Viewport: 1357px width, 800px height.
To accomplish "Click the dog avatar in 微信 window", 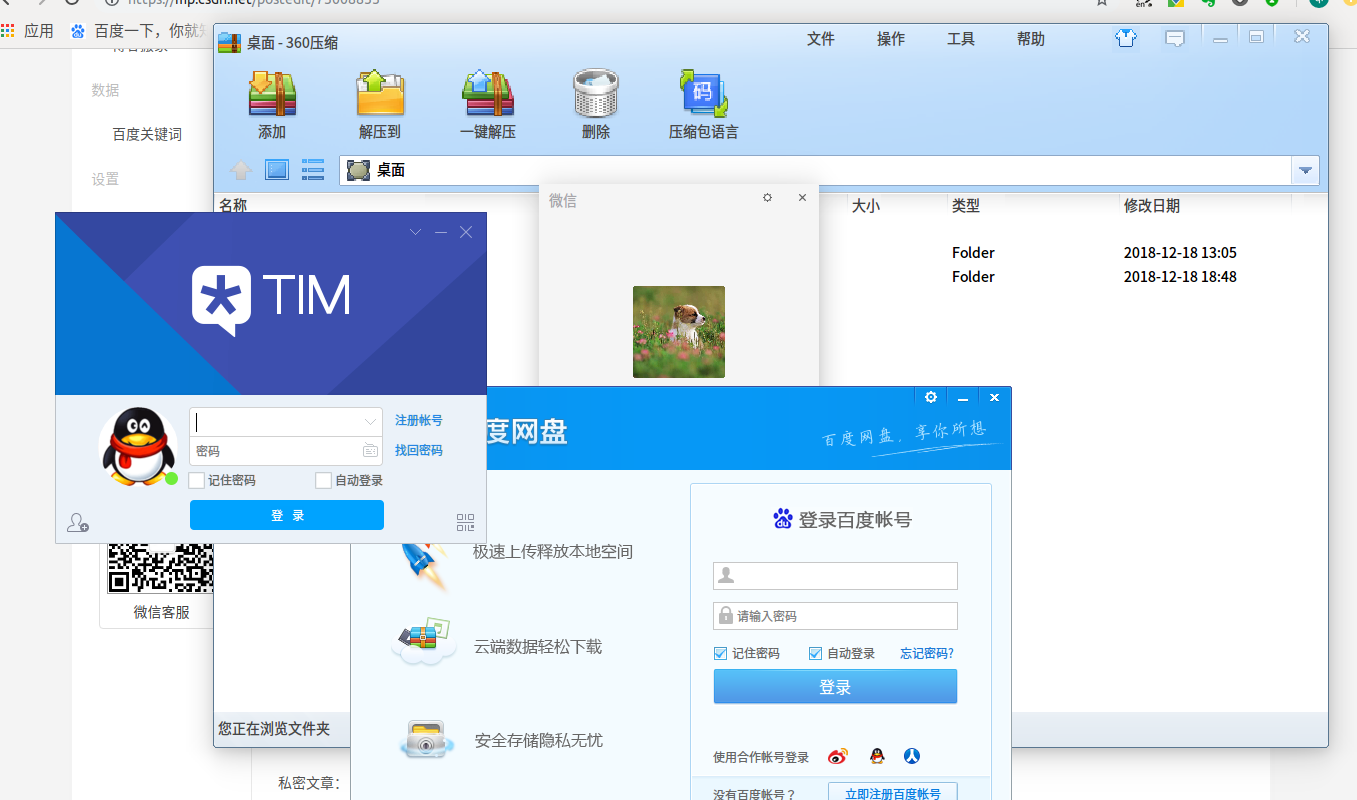I will pos(679,332).
